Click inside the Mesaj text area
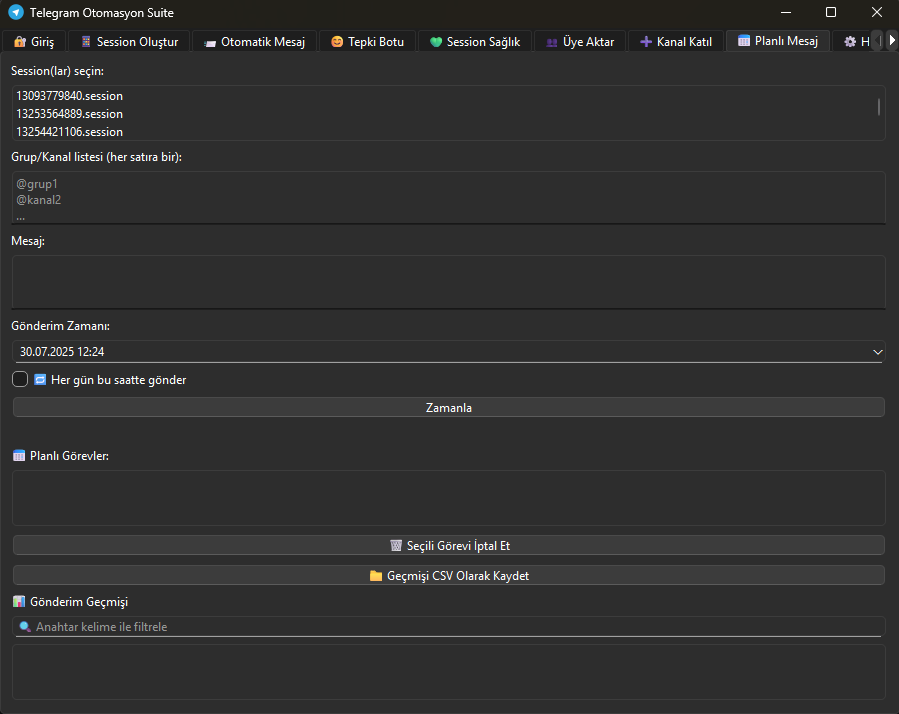The height and width of the screenshot is (714, 899). [448, 282]
